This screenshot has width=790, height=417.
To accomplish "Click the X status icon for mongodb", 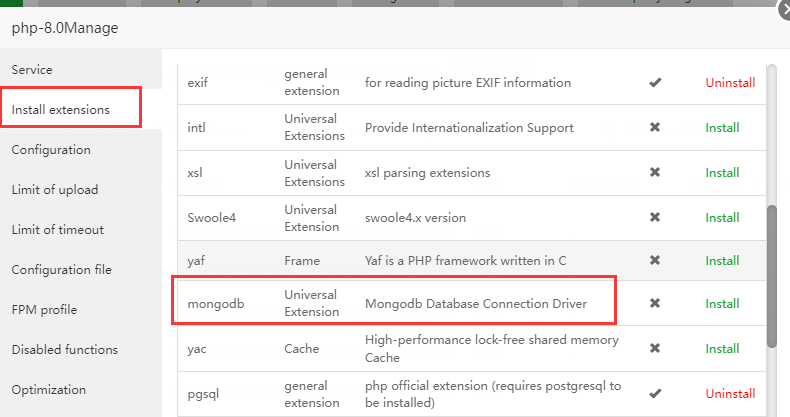I will point(655,304).
